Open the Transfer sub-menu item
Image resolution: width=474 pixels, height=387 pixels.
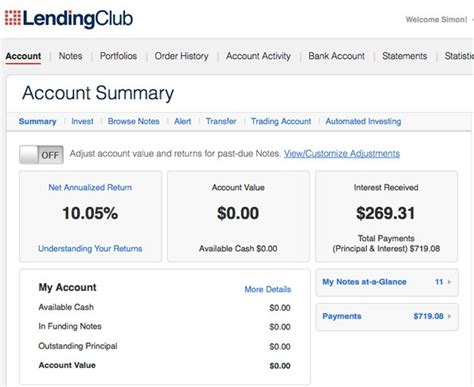click(x=221, y=121)
